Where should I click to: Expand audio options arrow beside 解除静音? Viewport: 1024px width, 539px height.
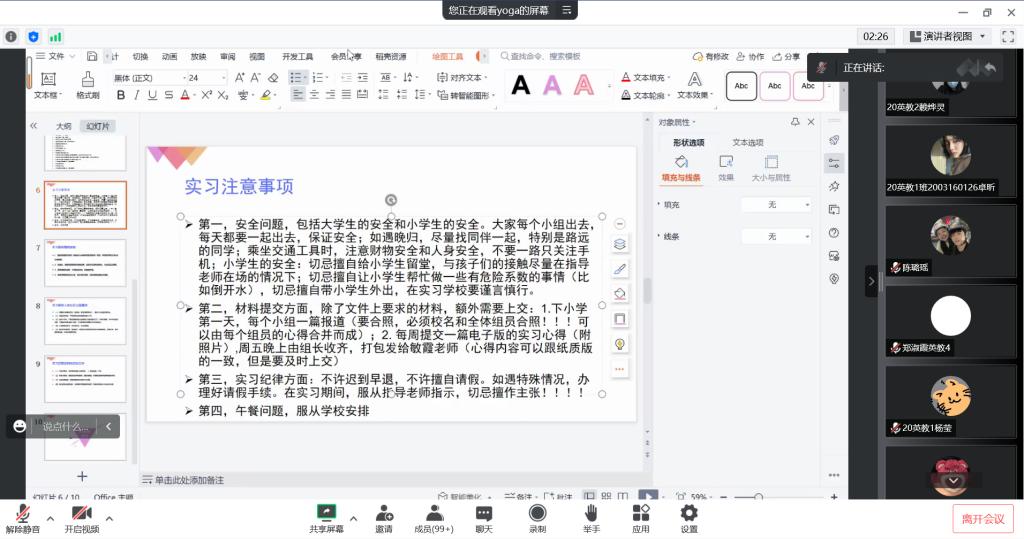tap(50, 518)
